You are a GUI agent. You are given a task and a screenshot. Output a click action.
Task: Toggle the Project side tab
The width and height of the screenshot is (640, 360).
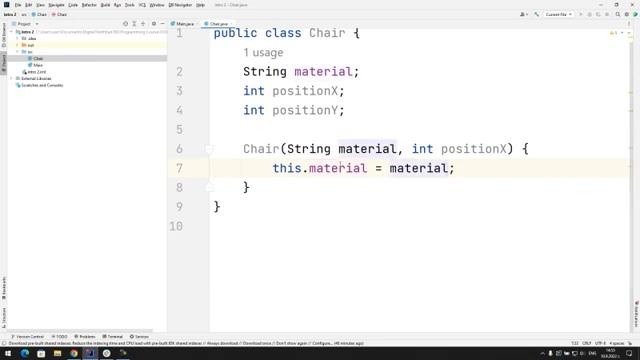(x=4, y=62)
